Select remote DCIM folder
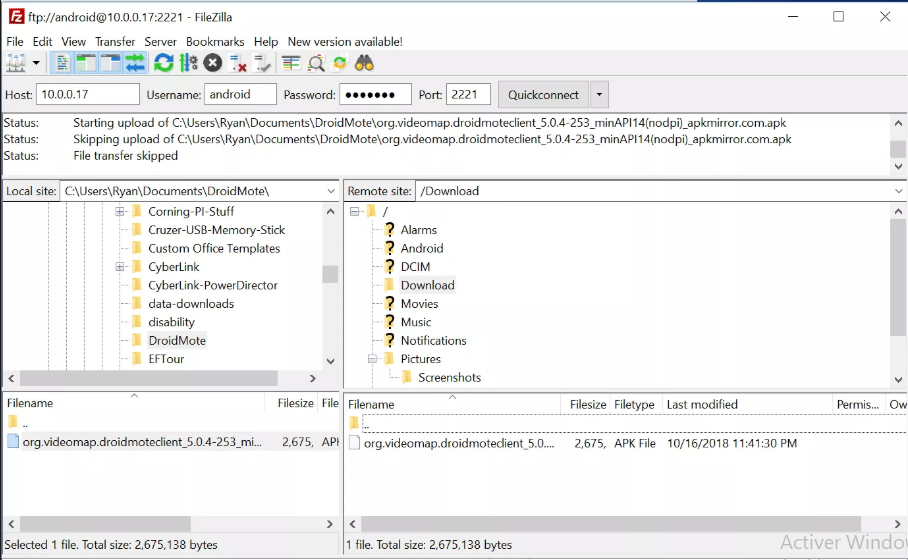 (415, 267)
